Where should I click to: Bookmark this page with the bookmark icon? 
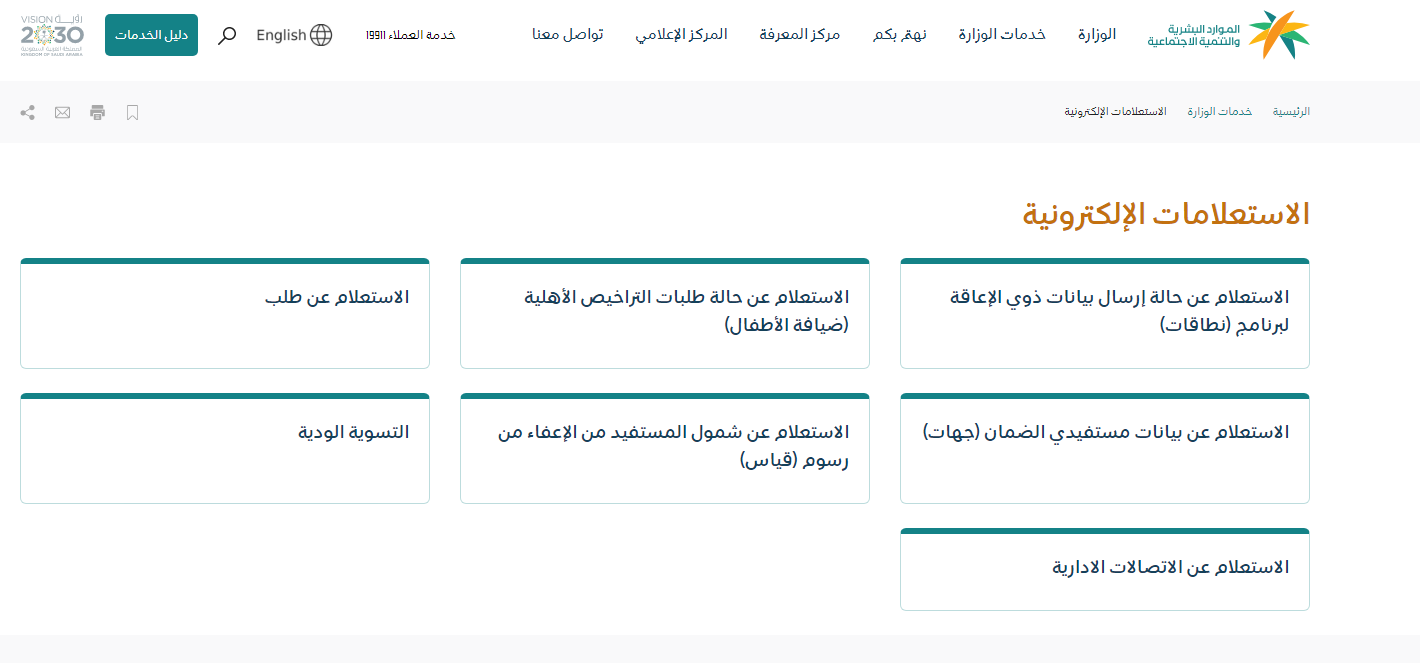click(132, 113)
